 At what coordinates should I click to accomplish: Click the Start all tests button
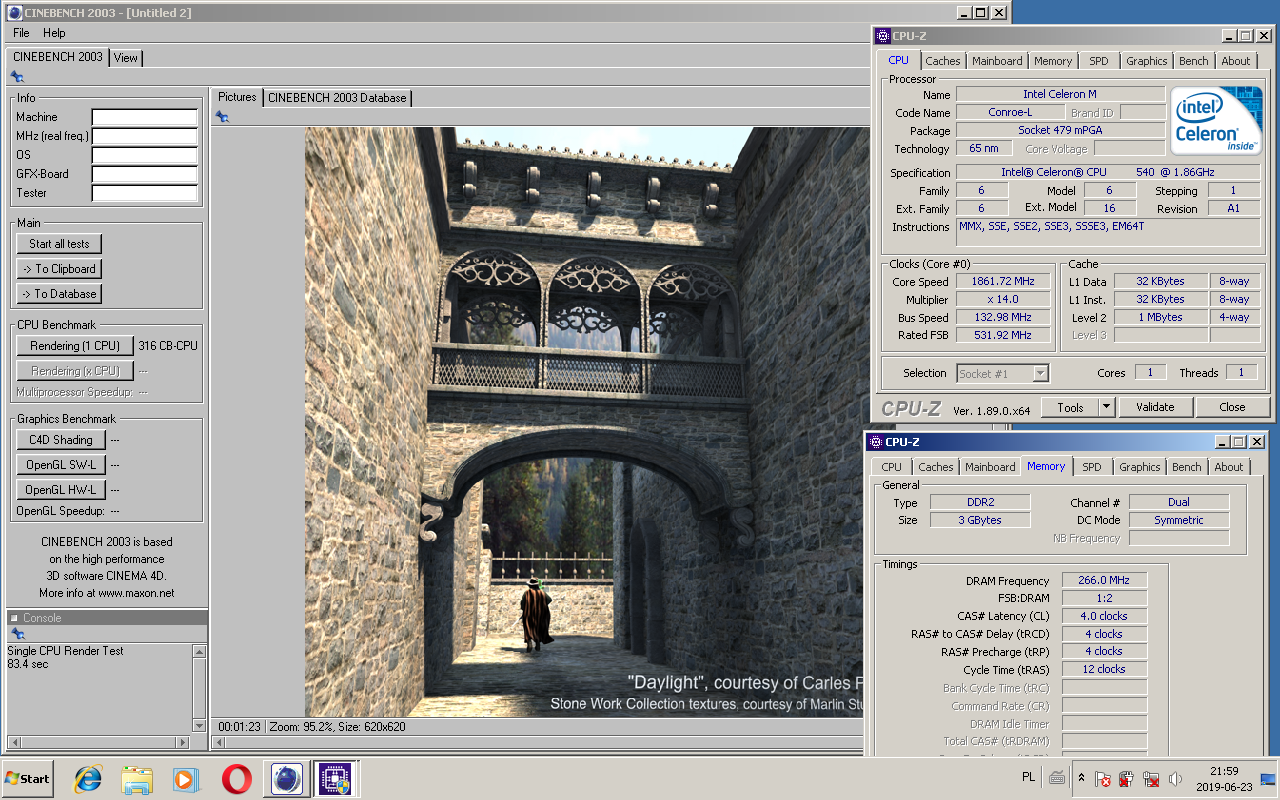click(x=59, y=244)
